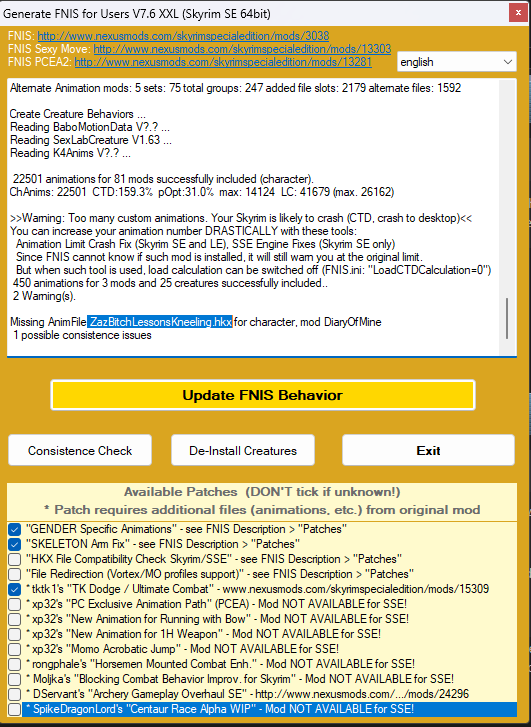Image resolution: width=531 pixels, height=727 pixels.
Task: Click '1 possible consistence issues' line
Action: point(82,335)
